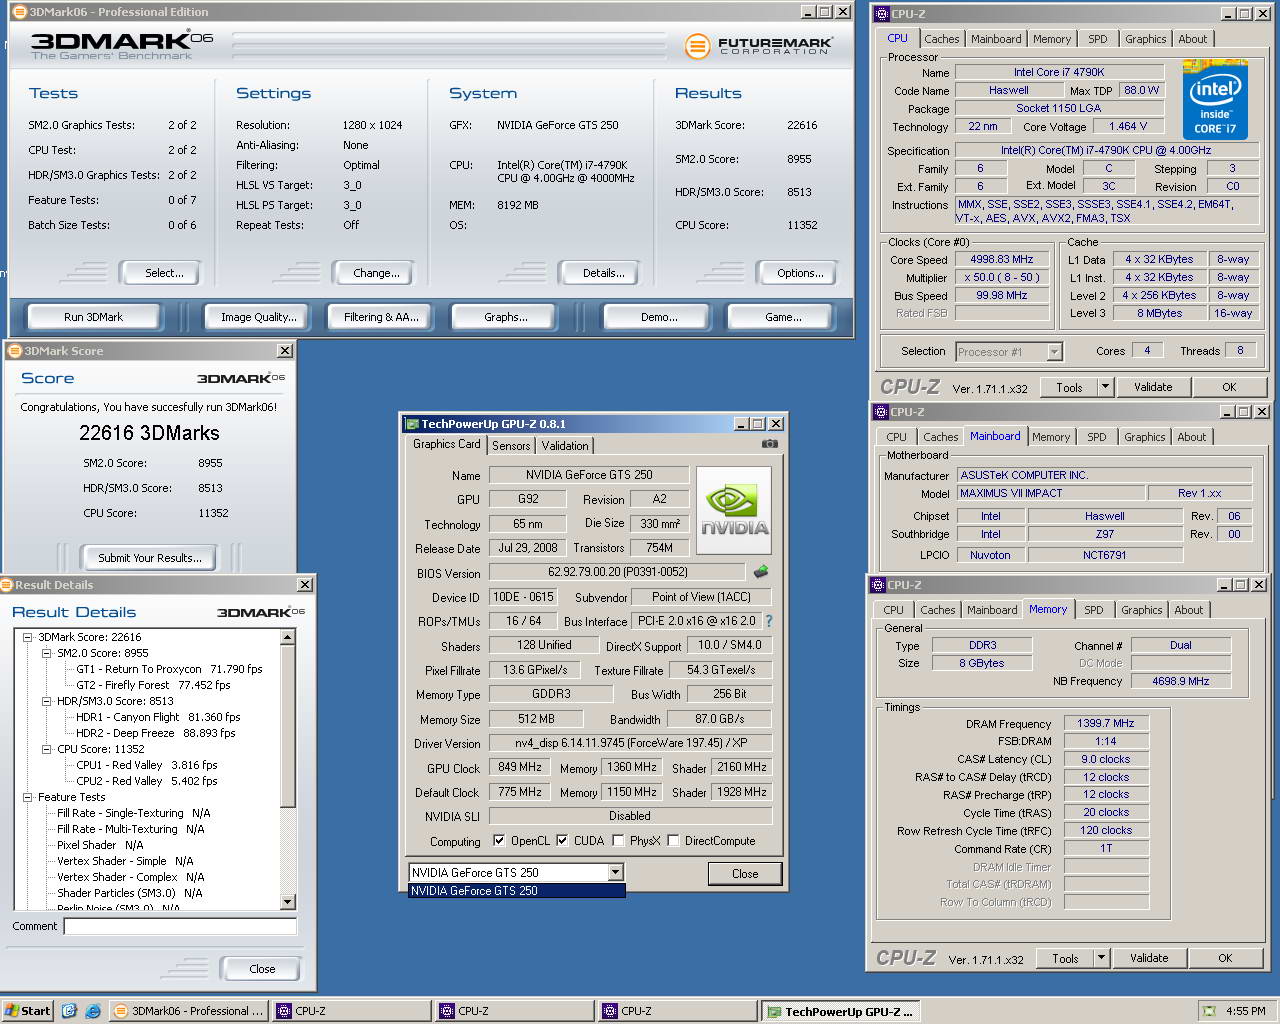The width and height of the screenshot is (1280, 1024).
Task: Open the Graphs button
Action: pos(505,317)
